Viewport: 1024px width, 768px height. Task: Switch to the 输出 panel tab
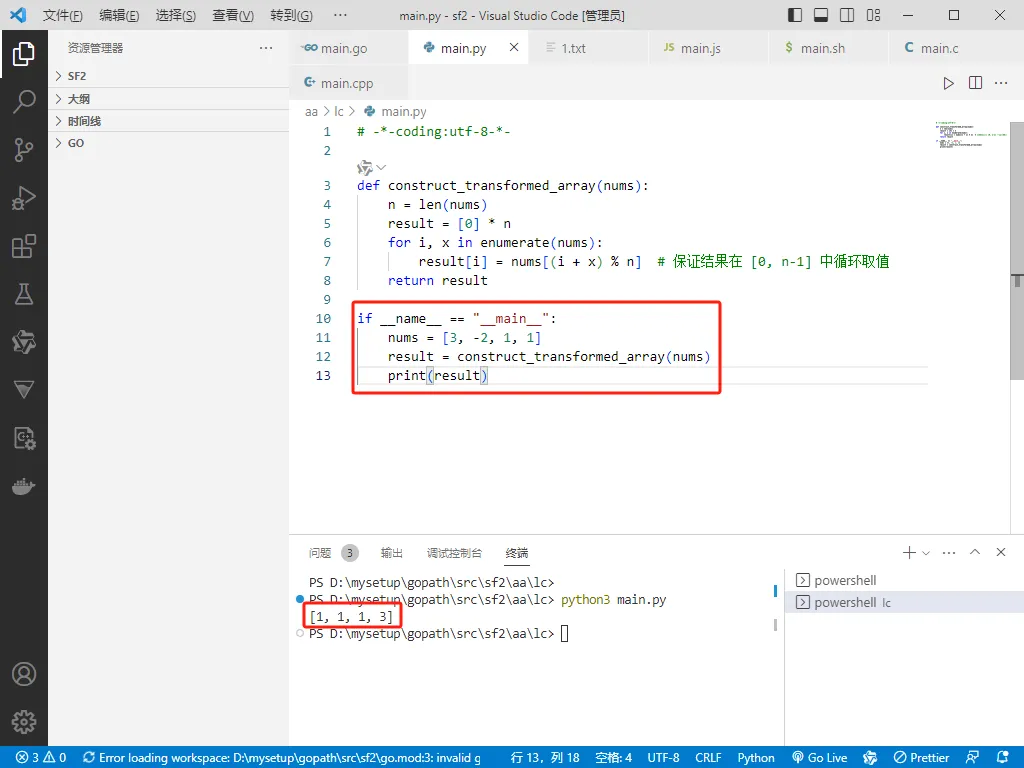[391, 553]
